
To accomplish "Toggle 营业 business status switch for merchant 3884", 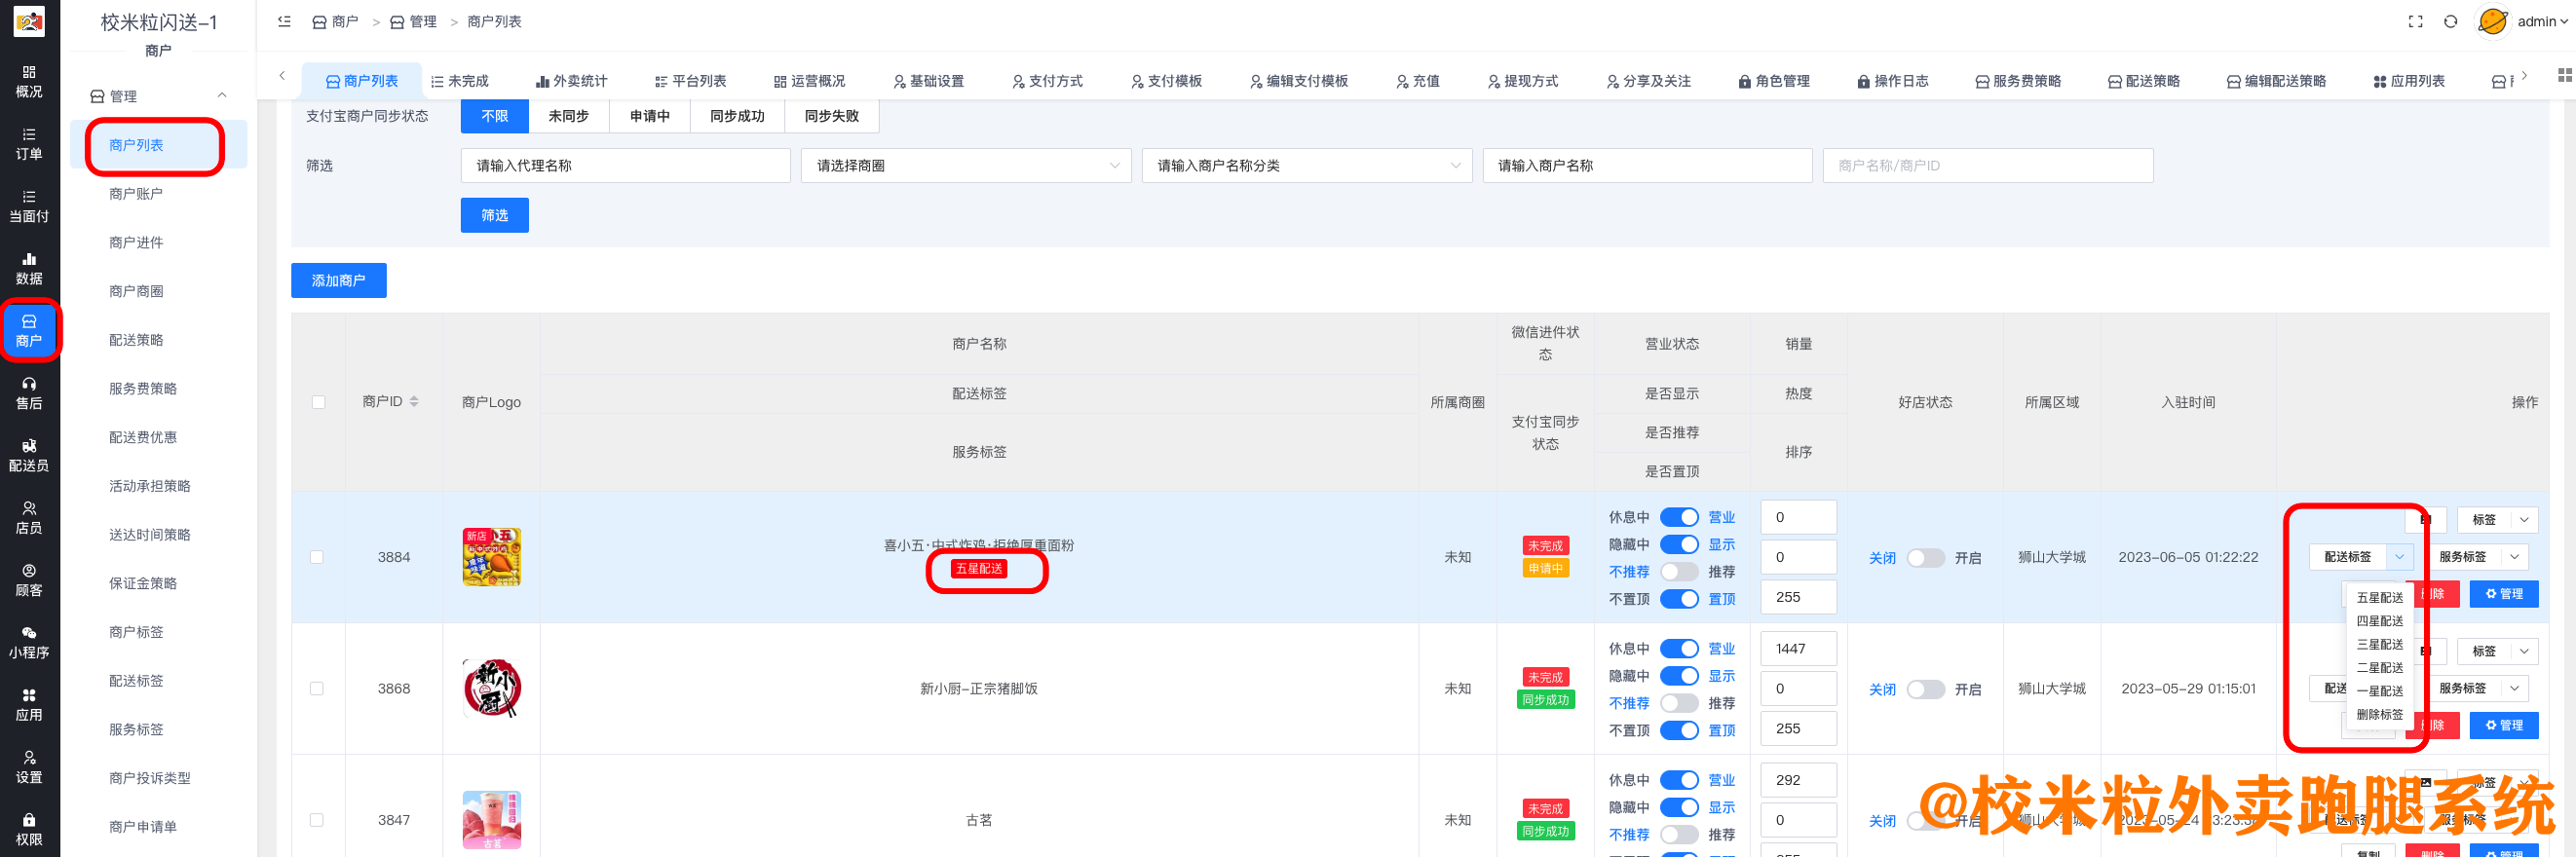I will click(1679, 517).
